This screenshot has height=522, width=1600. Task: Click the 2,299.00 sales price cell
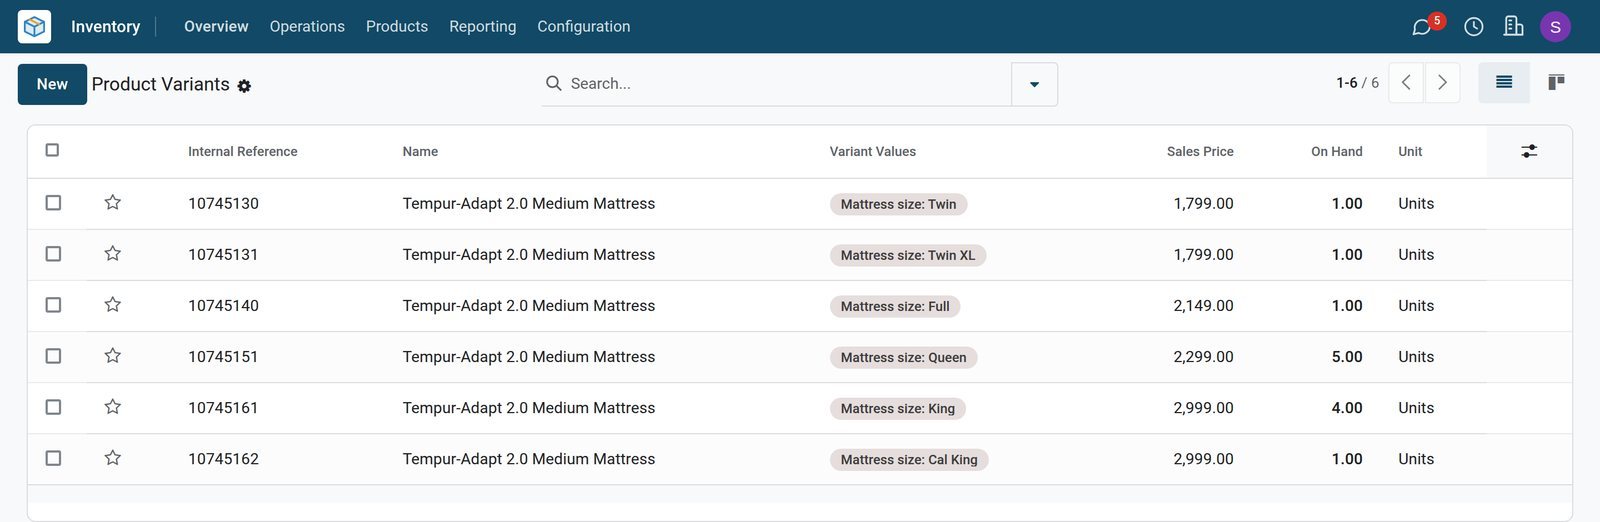(x=1203, y=357)
